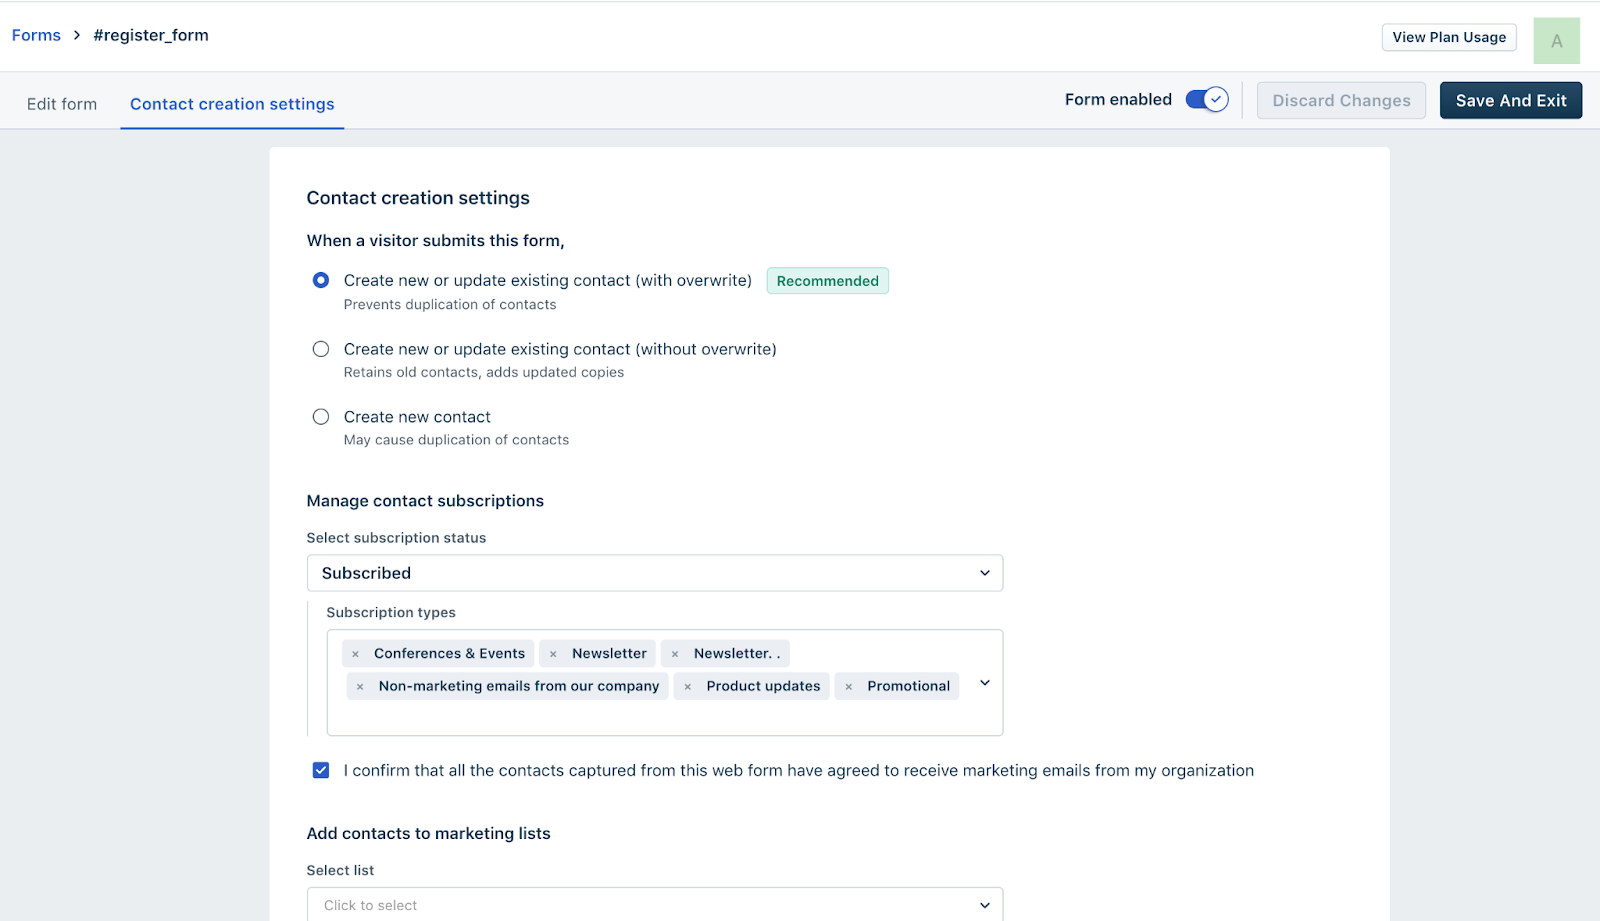Select the 'Create new contact' radio button

(321, 417)
